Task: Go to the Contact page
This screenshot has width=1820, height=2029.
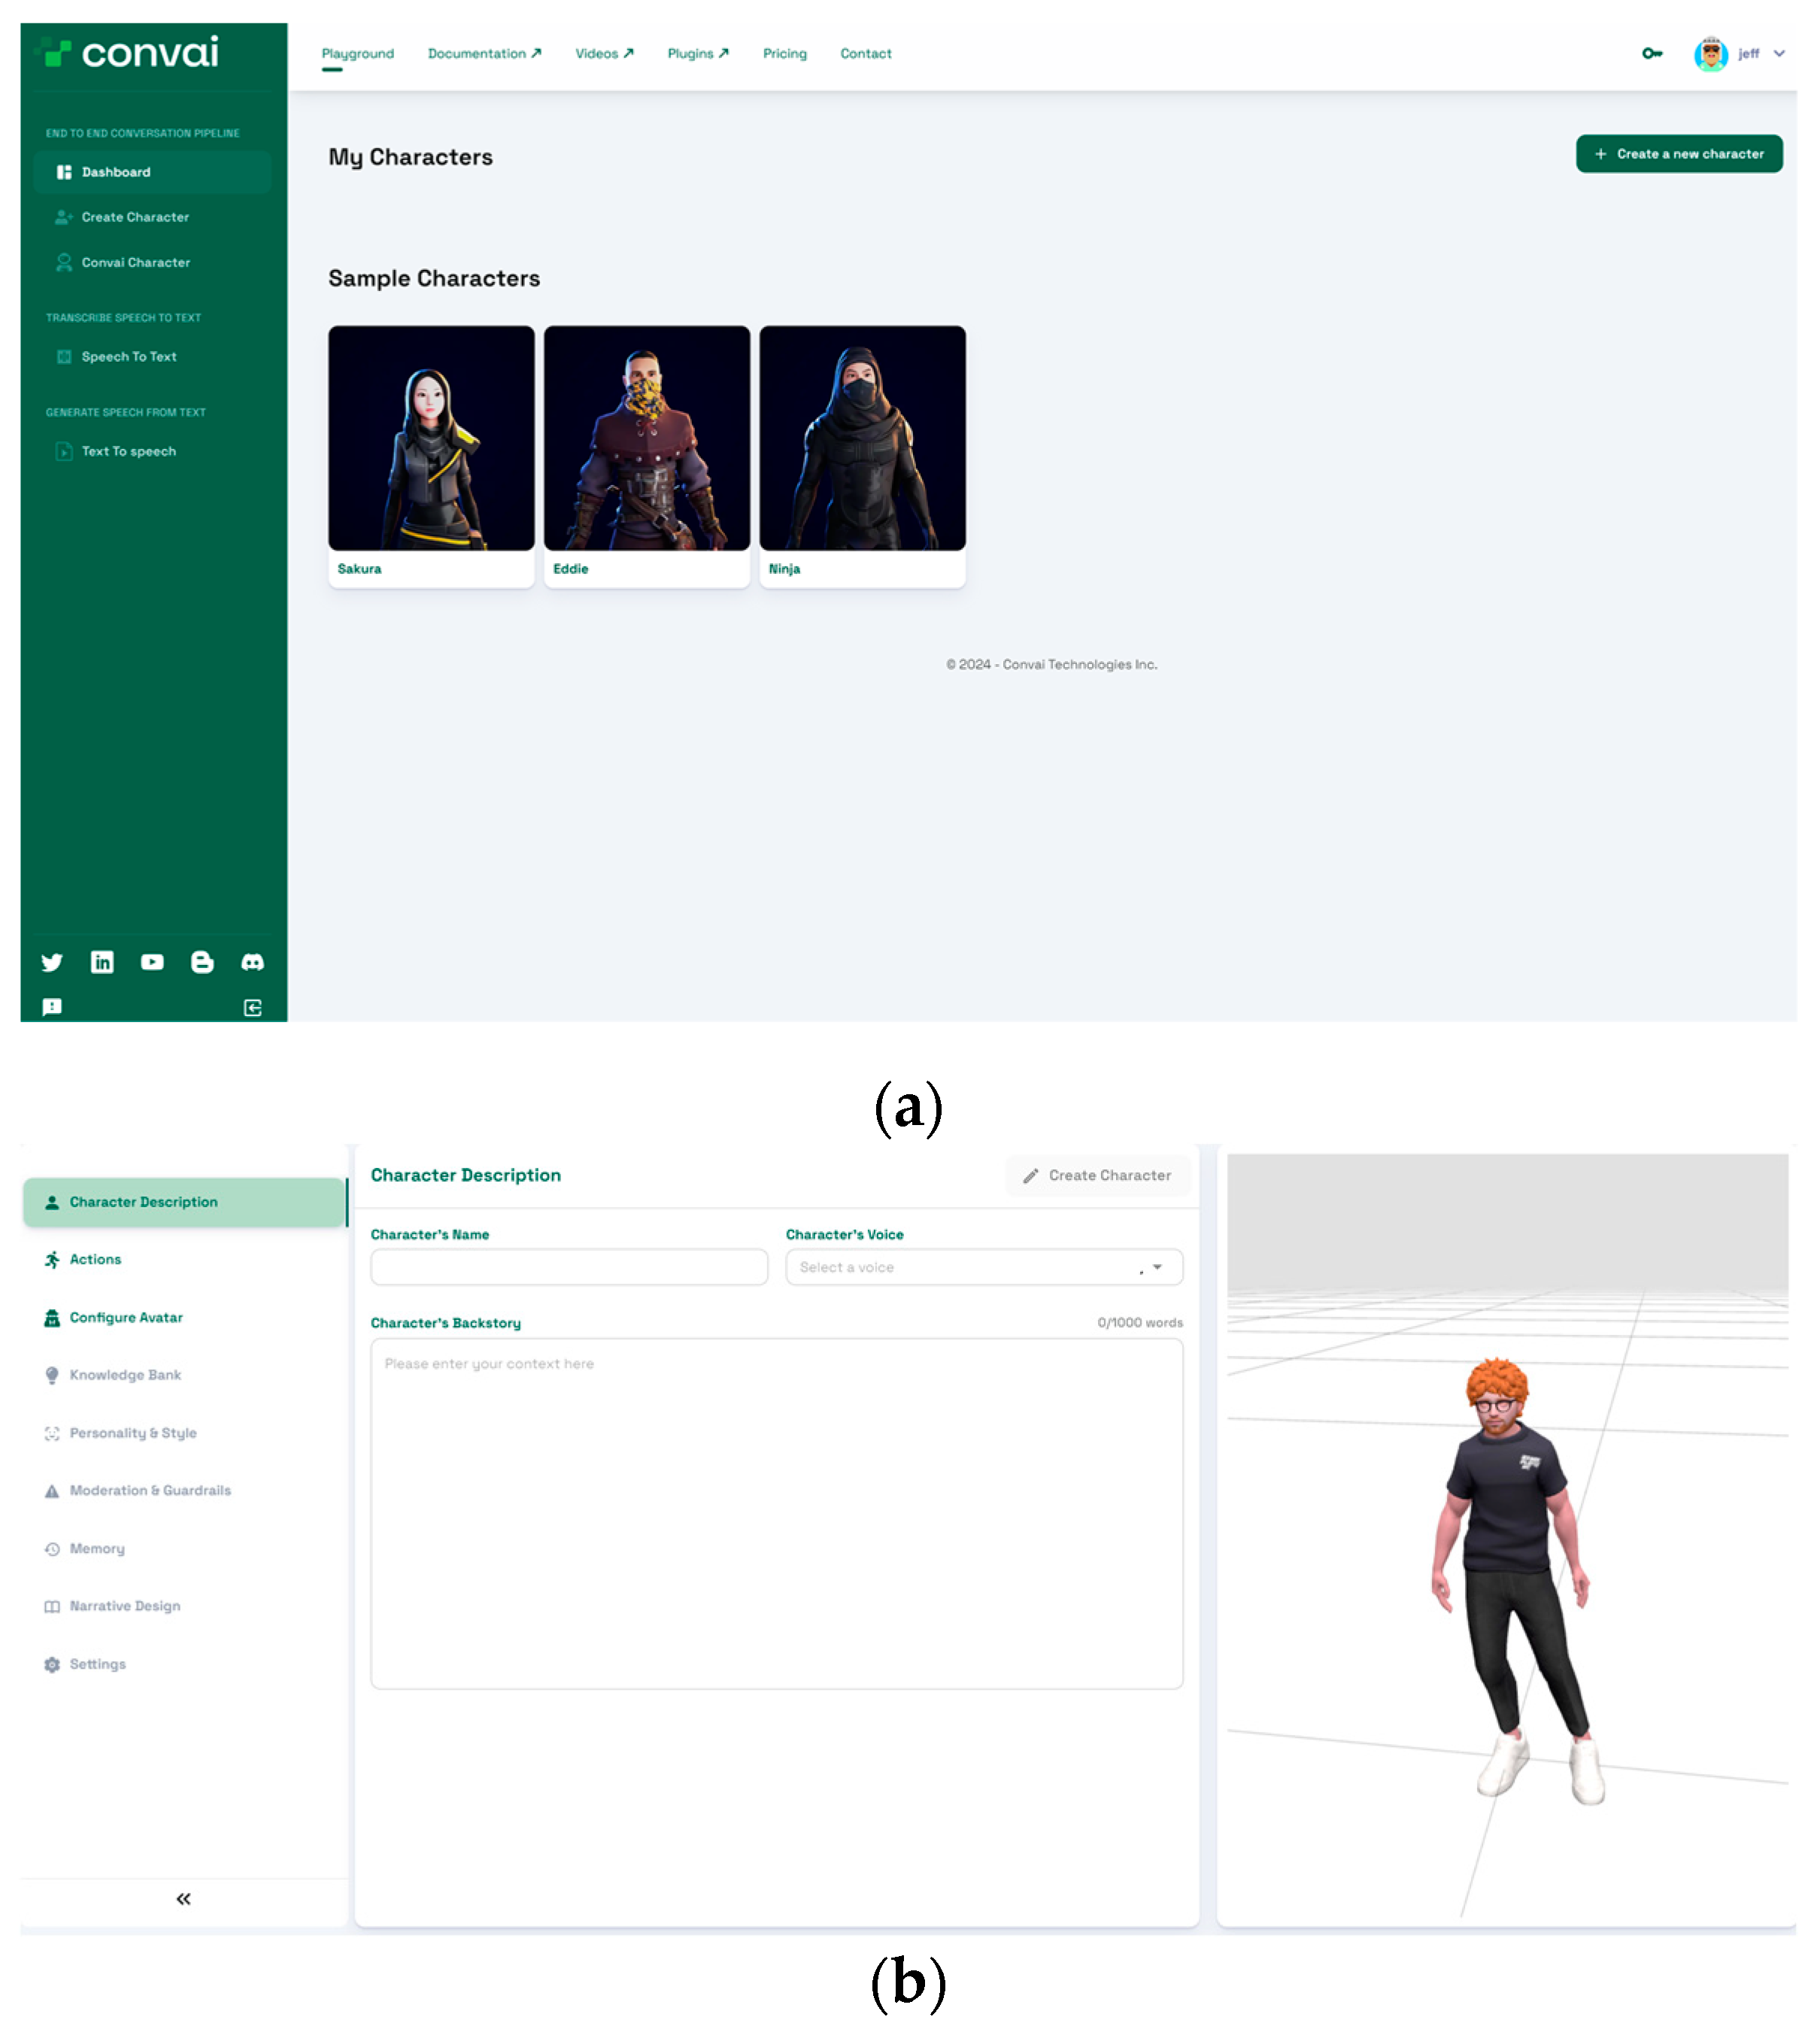Action: point(866,54)
